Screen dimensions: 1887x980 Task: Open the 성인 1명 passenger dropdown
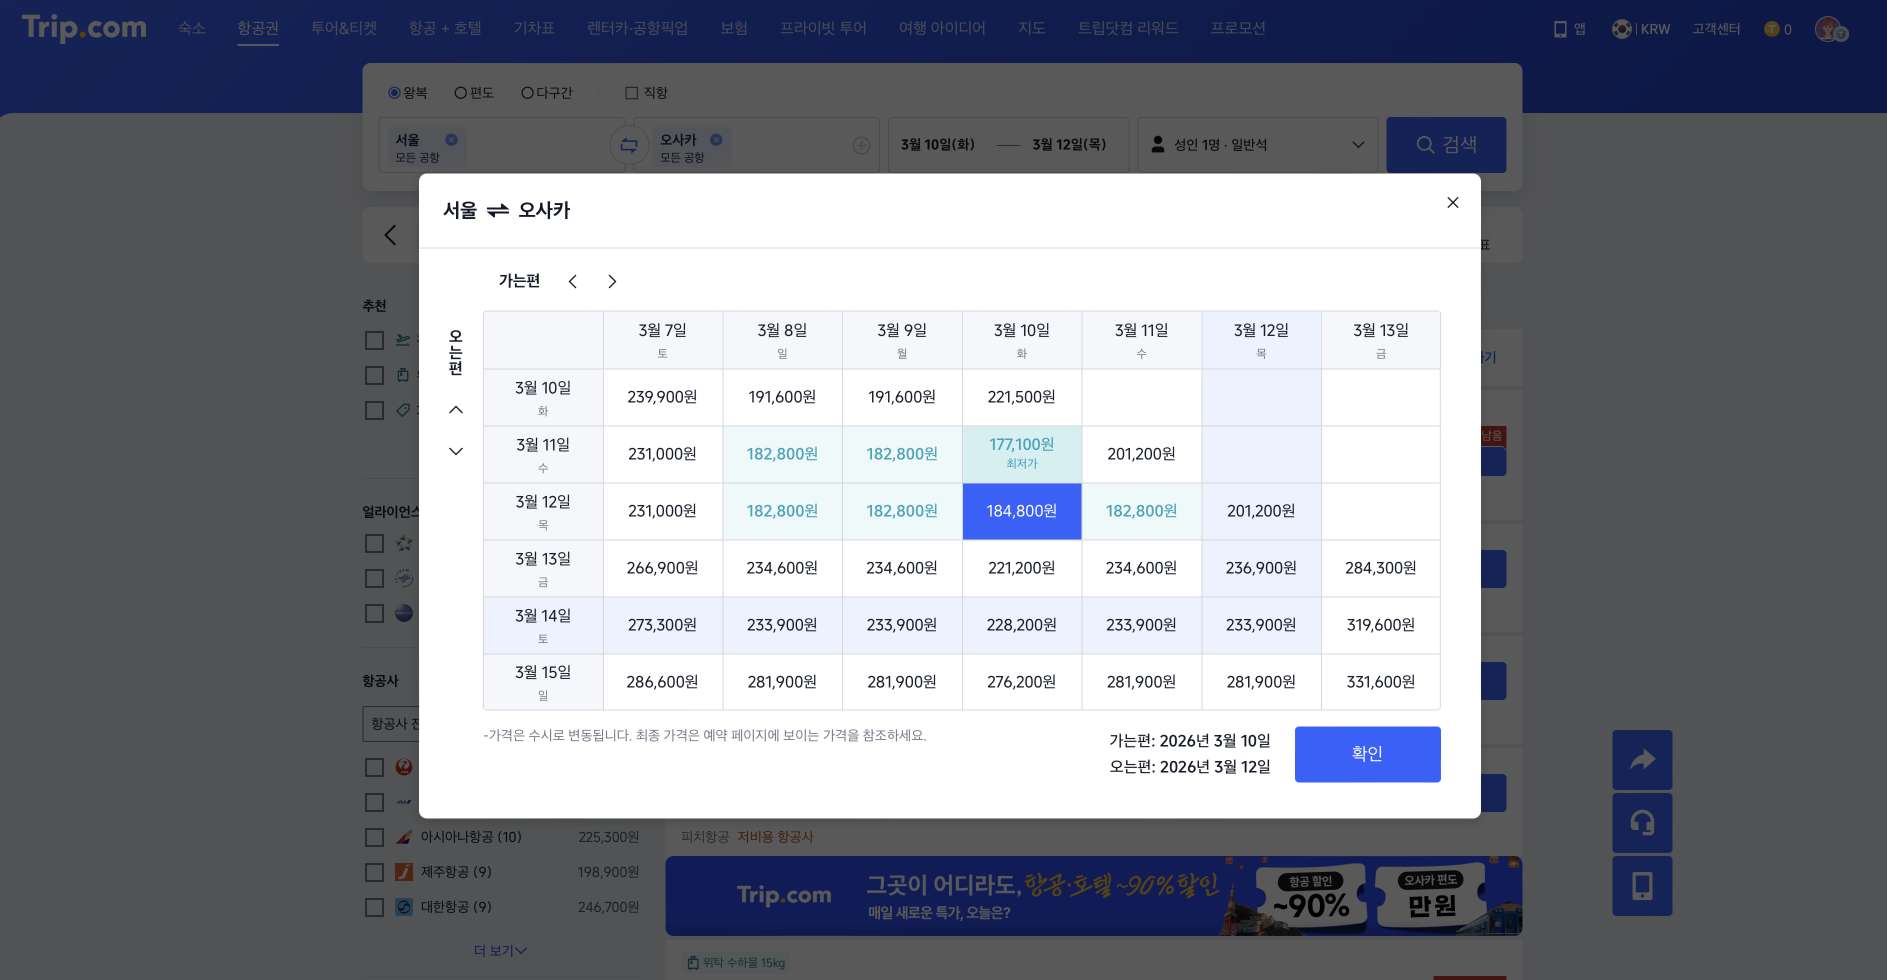[x=1257, y=144]
